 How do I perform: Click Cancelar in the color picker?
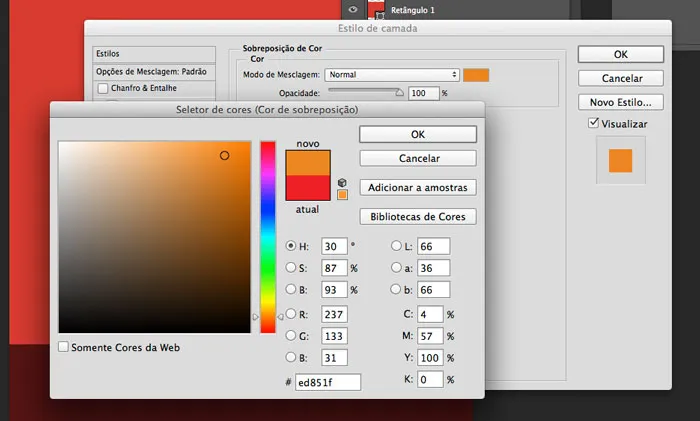(x=418, y=158)
